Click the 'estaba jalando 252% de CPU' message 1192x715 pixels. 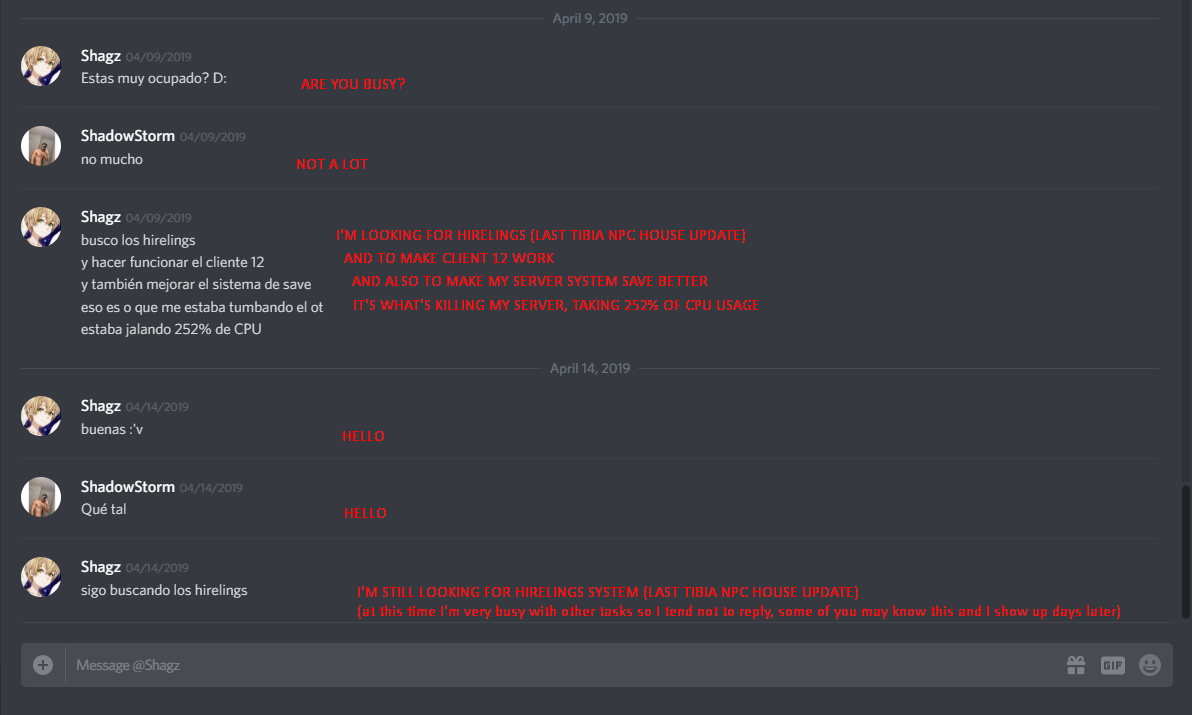coord(171,329)
